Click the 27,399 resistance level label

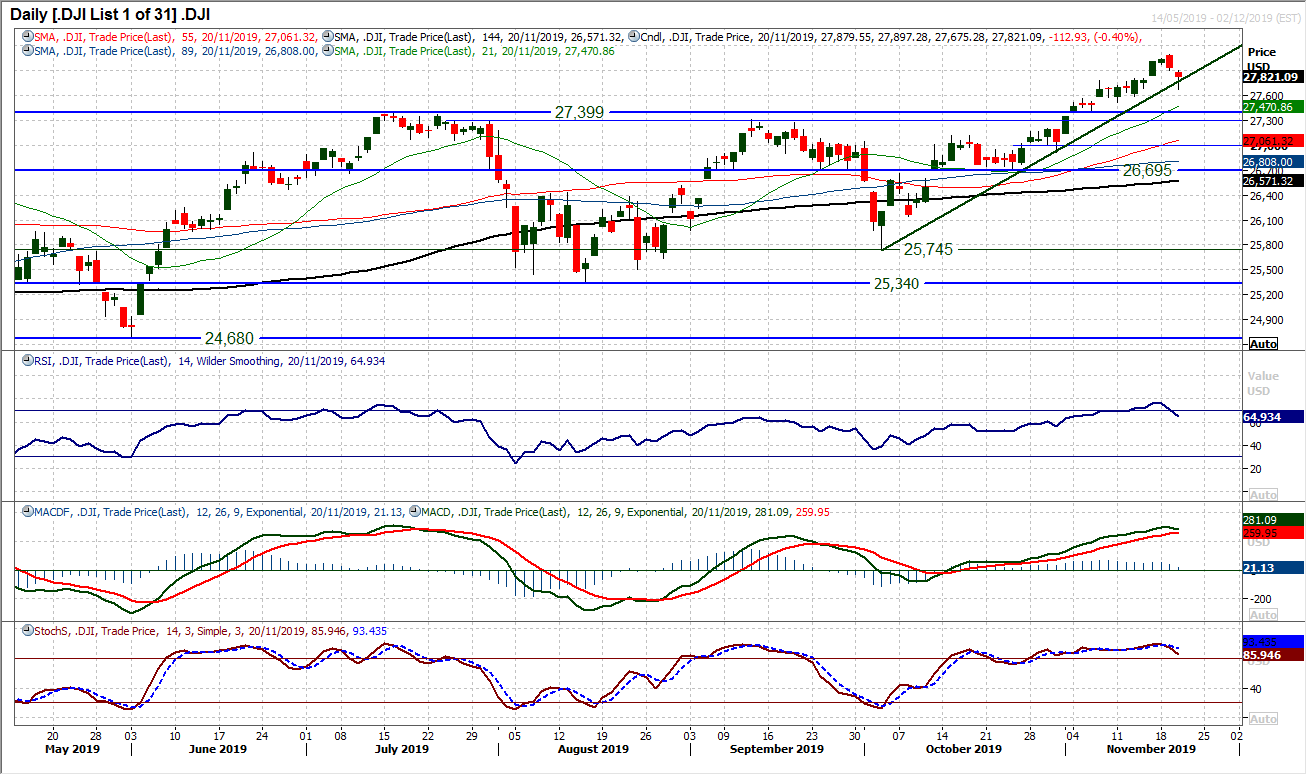click(x=578, y=113)
